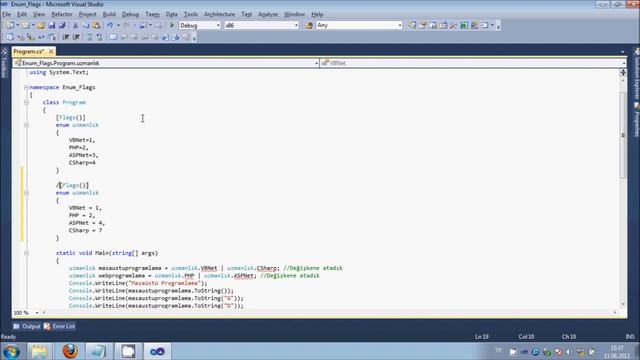Click the New Project toolbar icon

10,25
